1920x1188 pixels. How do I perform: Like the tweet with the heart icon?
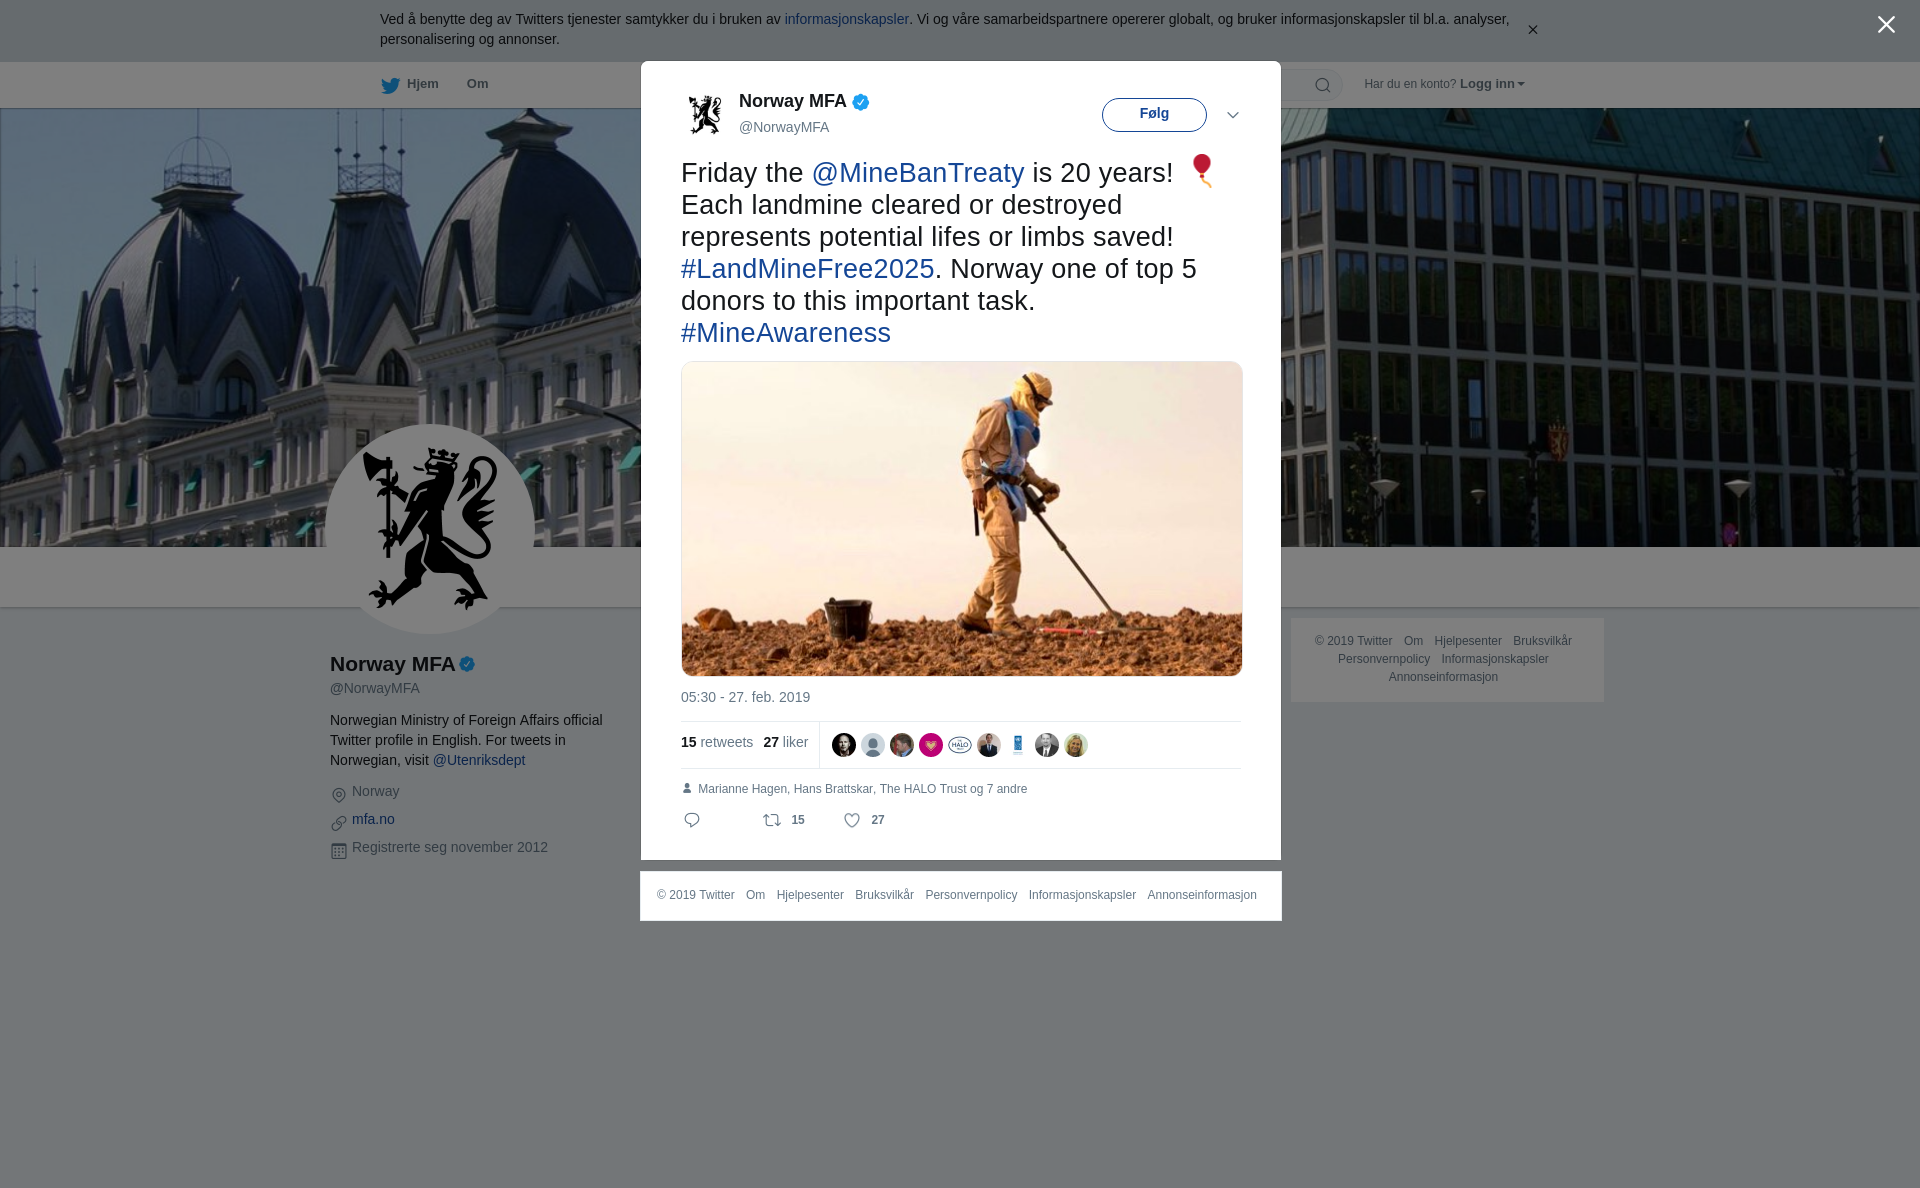[852, 820]
